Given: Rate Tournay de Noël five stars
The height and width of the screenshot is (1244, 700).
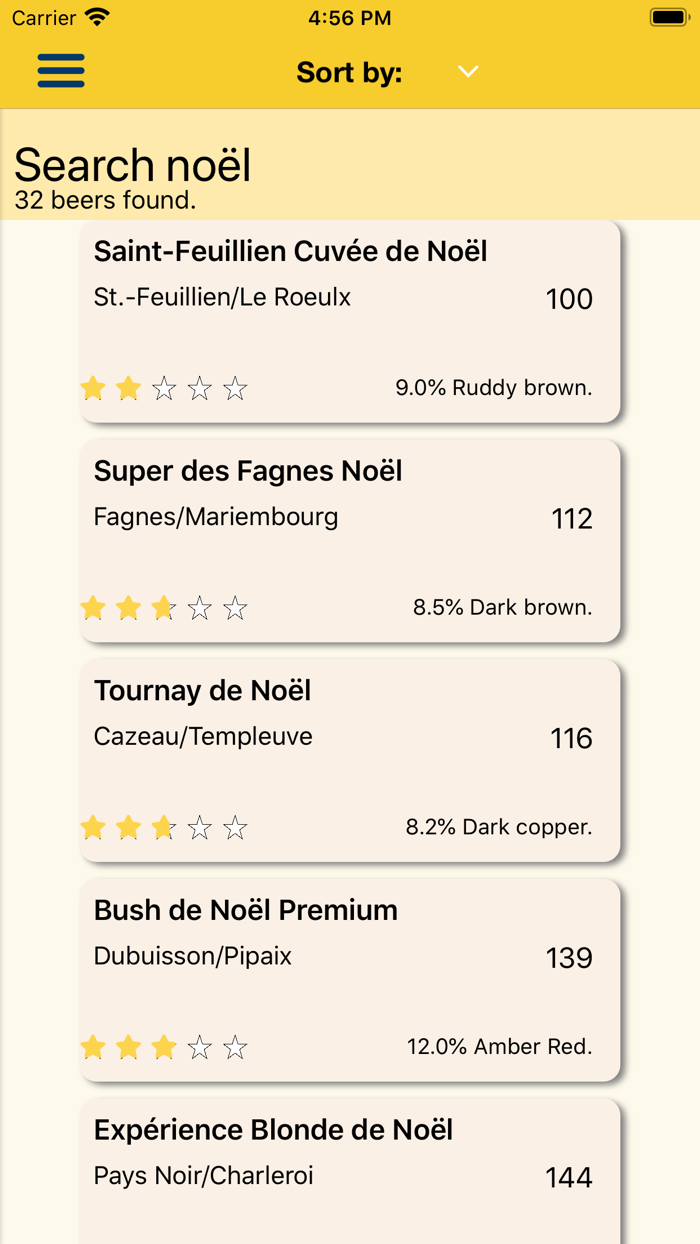Looking at the screenshot, I should [235, 828].
